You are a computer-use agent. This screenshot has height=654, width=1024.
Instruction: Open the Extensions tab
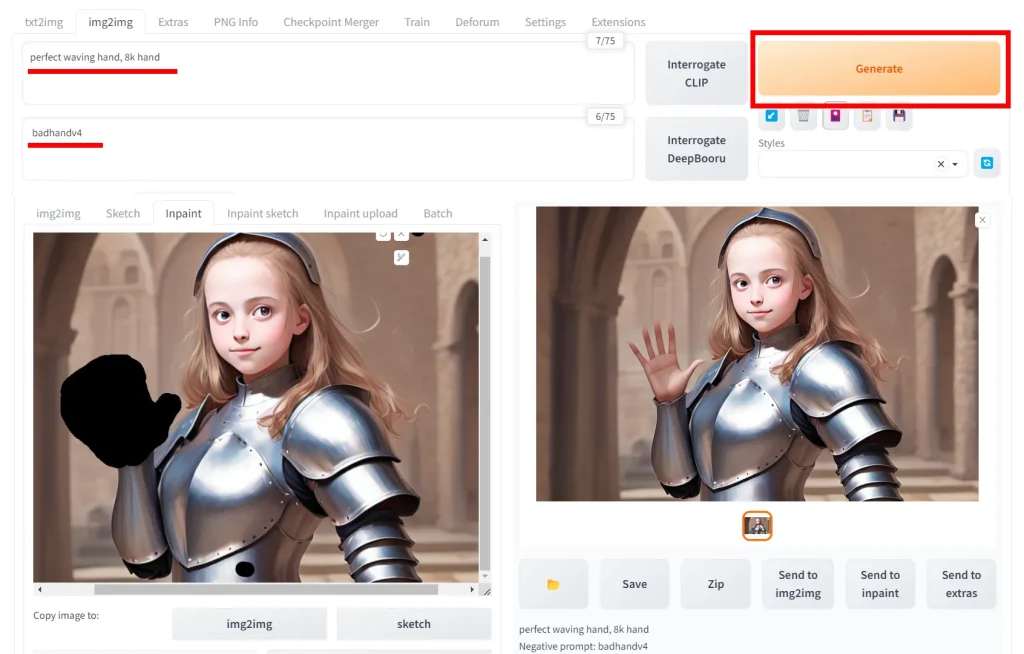coord(618,22)
